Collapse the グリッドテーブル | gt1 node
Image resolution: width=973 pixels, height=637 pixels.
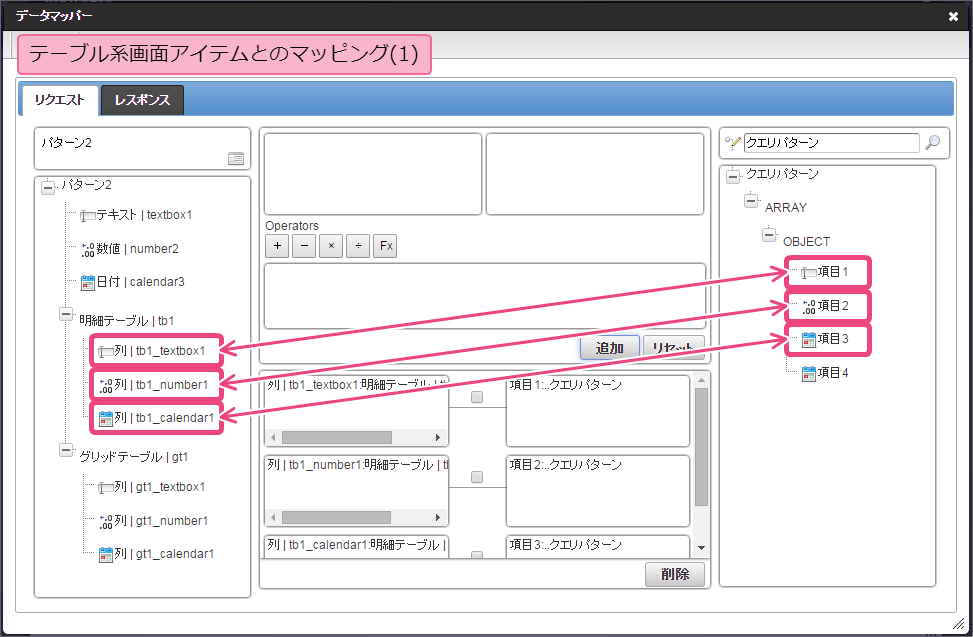(66, 450)
